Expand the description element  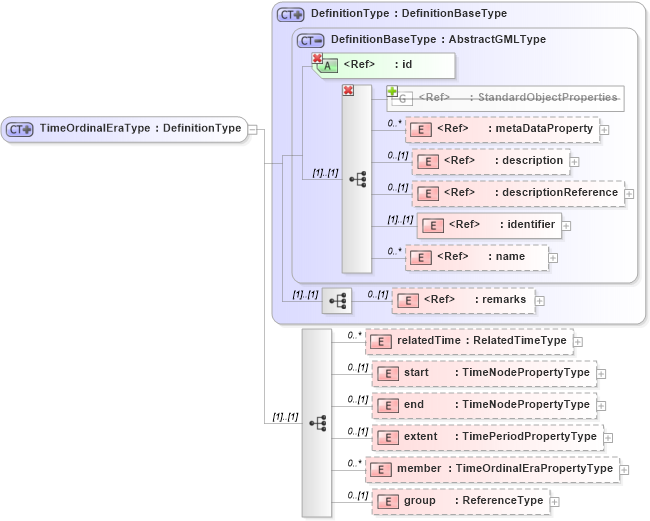click(575, 162)
